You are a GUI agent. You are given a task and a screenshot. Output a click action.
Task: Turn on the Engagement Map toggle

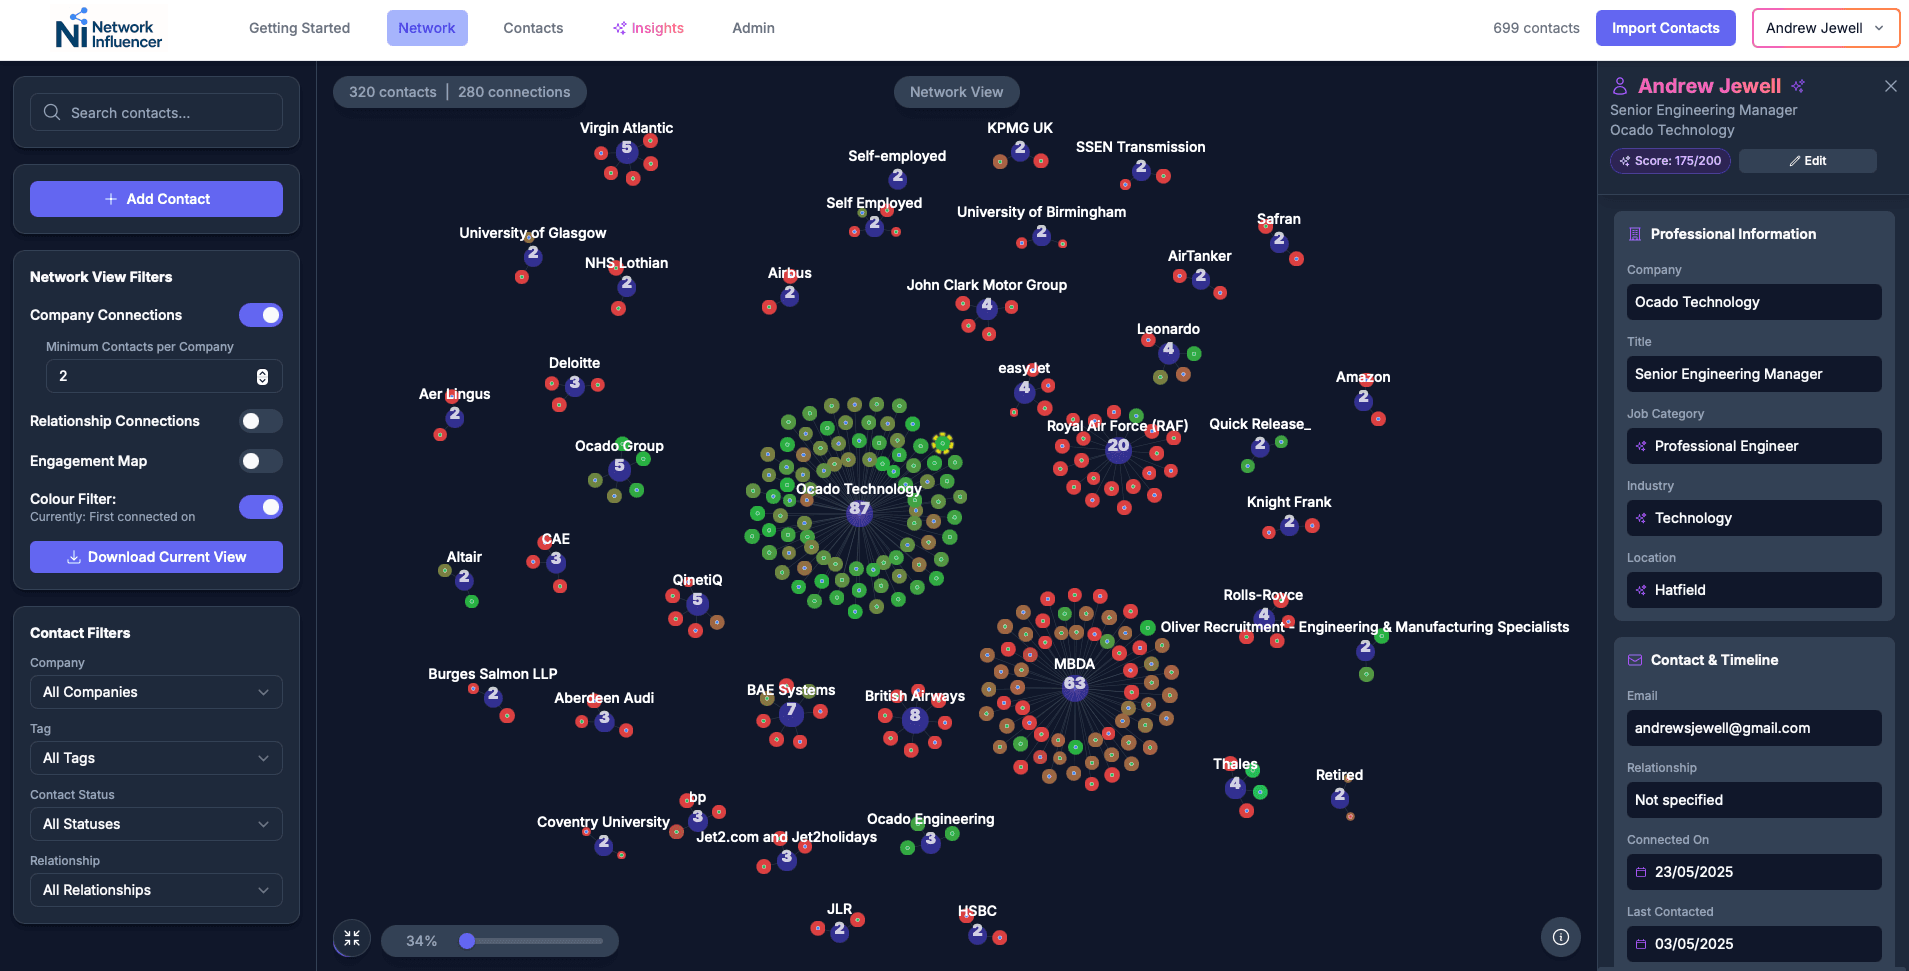[x=260, y=461]
